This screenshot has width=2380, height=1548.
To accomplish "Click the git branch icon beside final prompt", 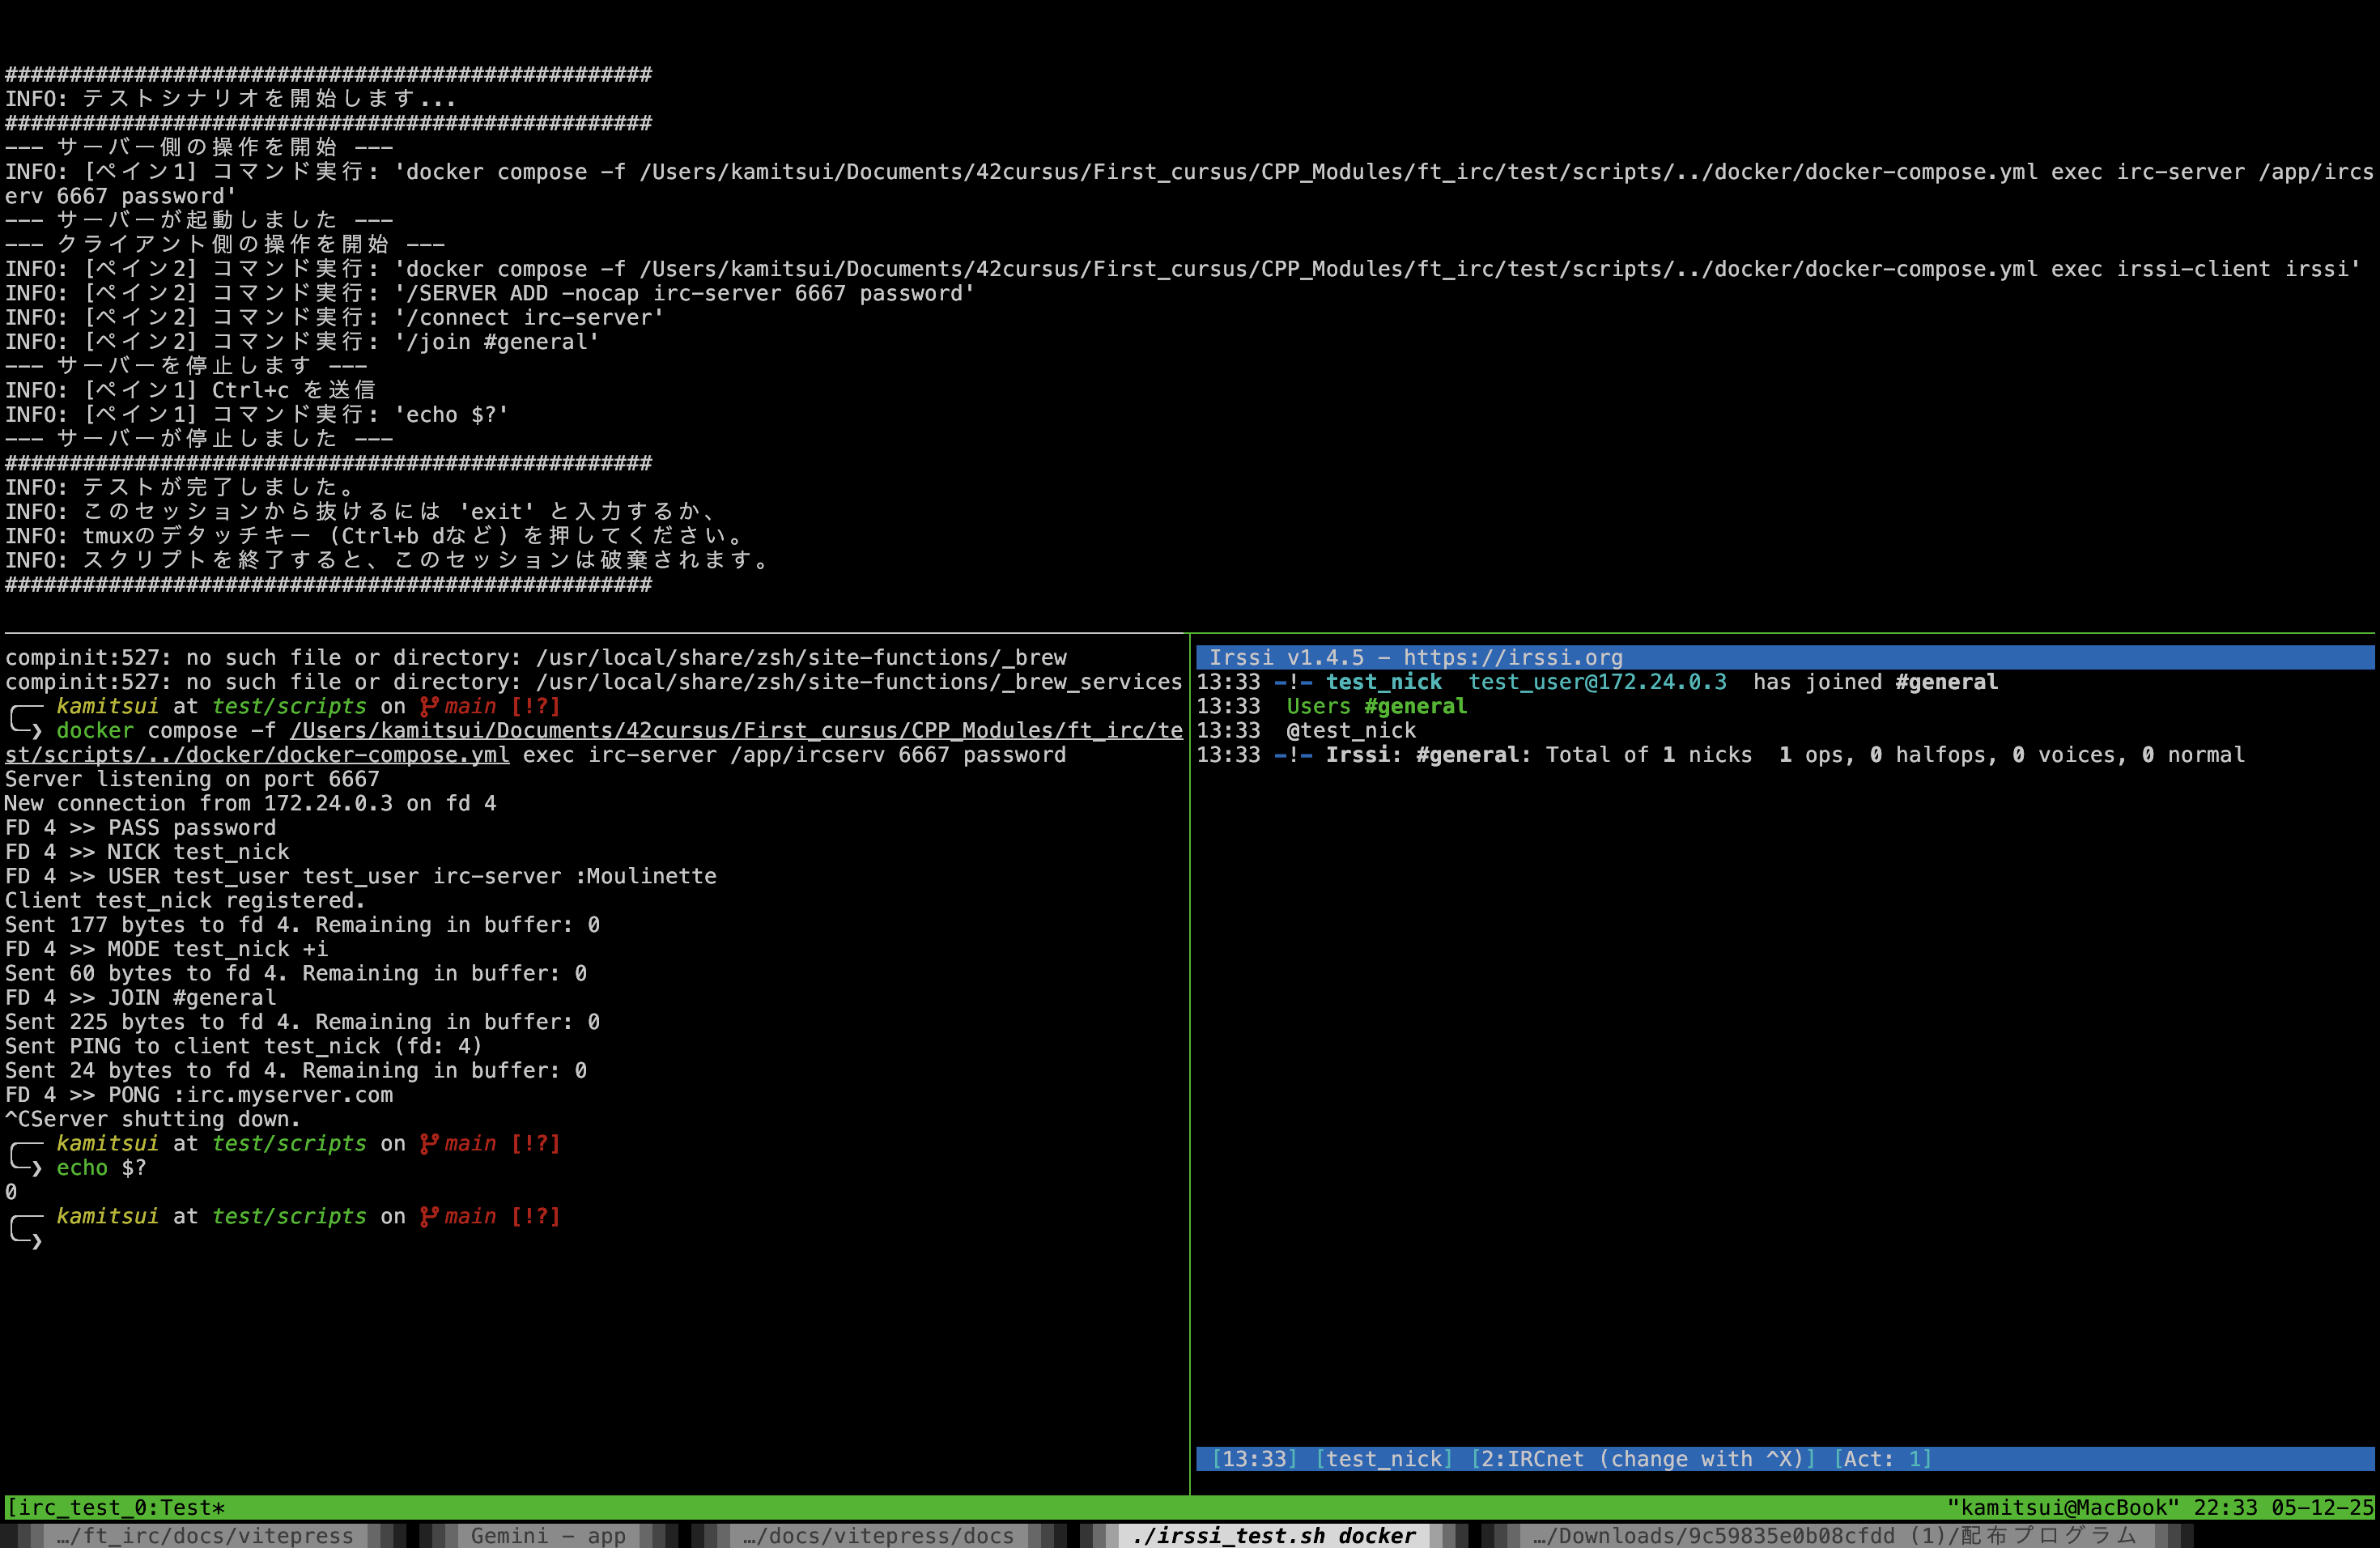I will tap(429, 1217).
